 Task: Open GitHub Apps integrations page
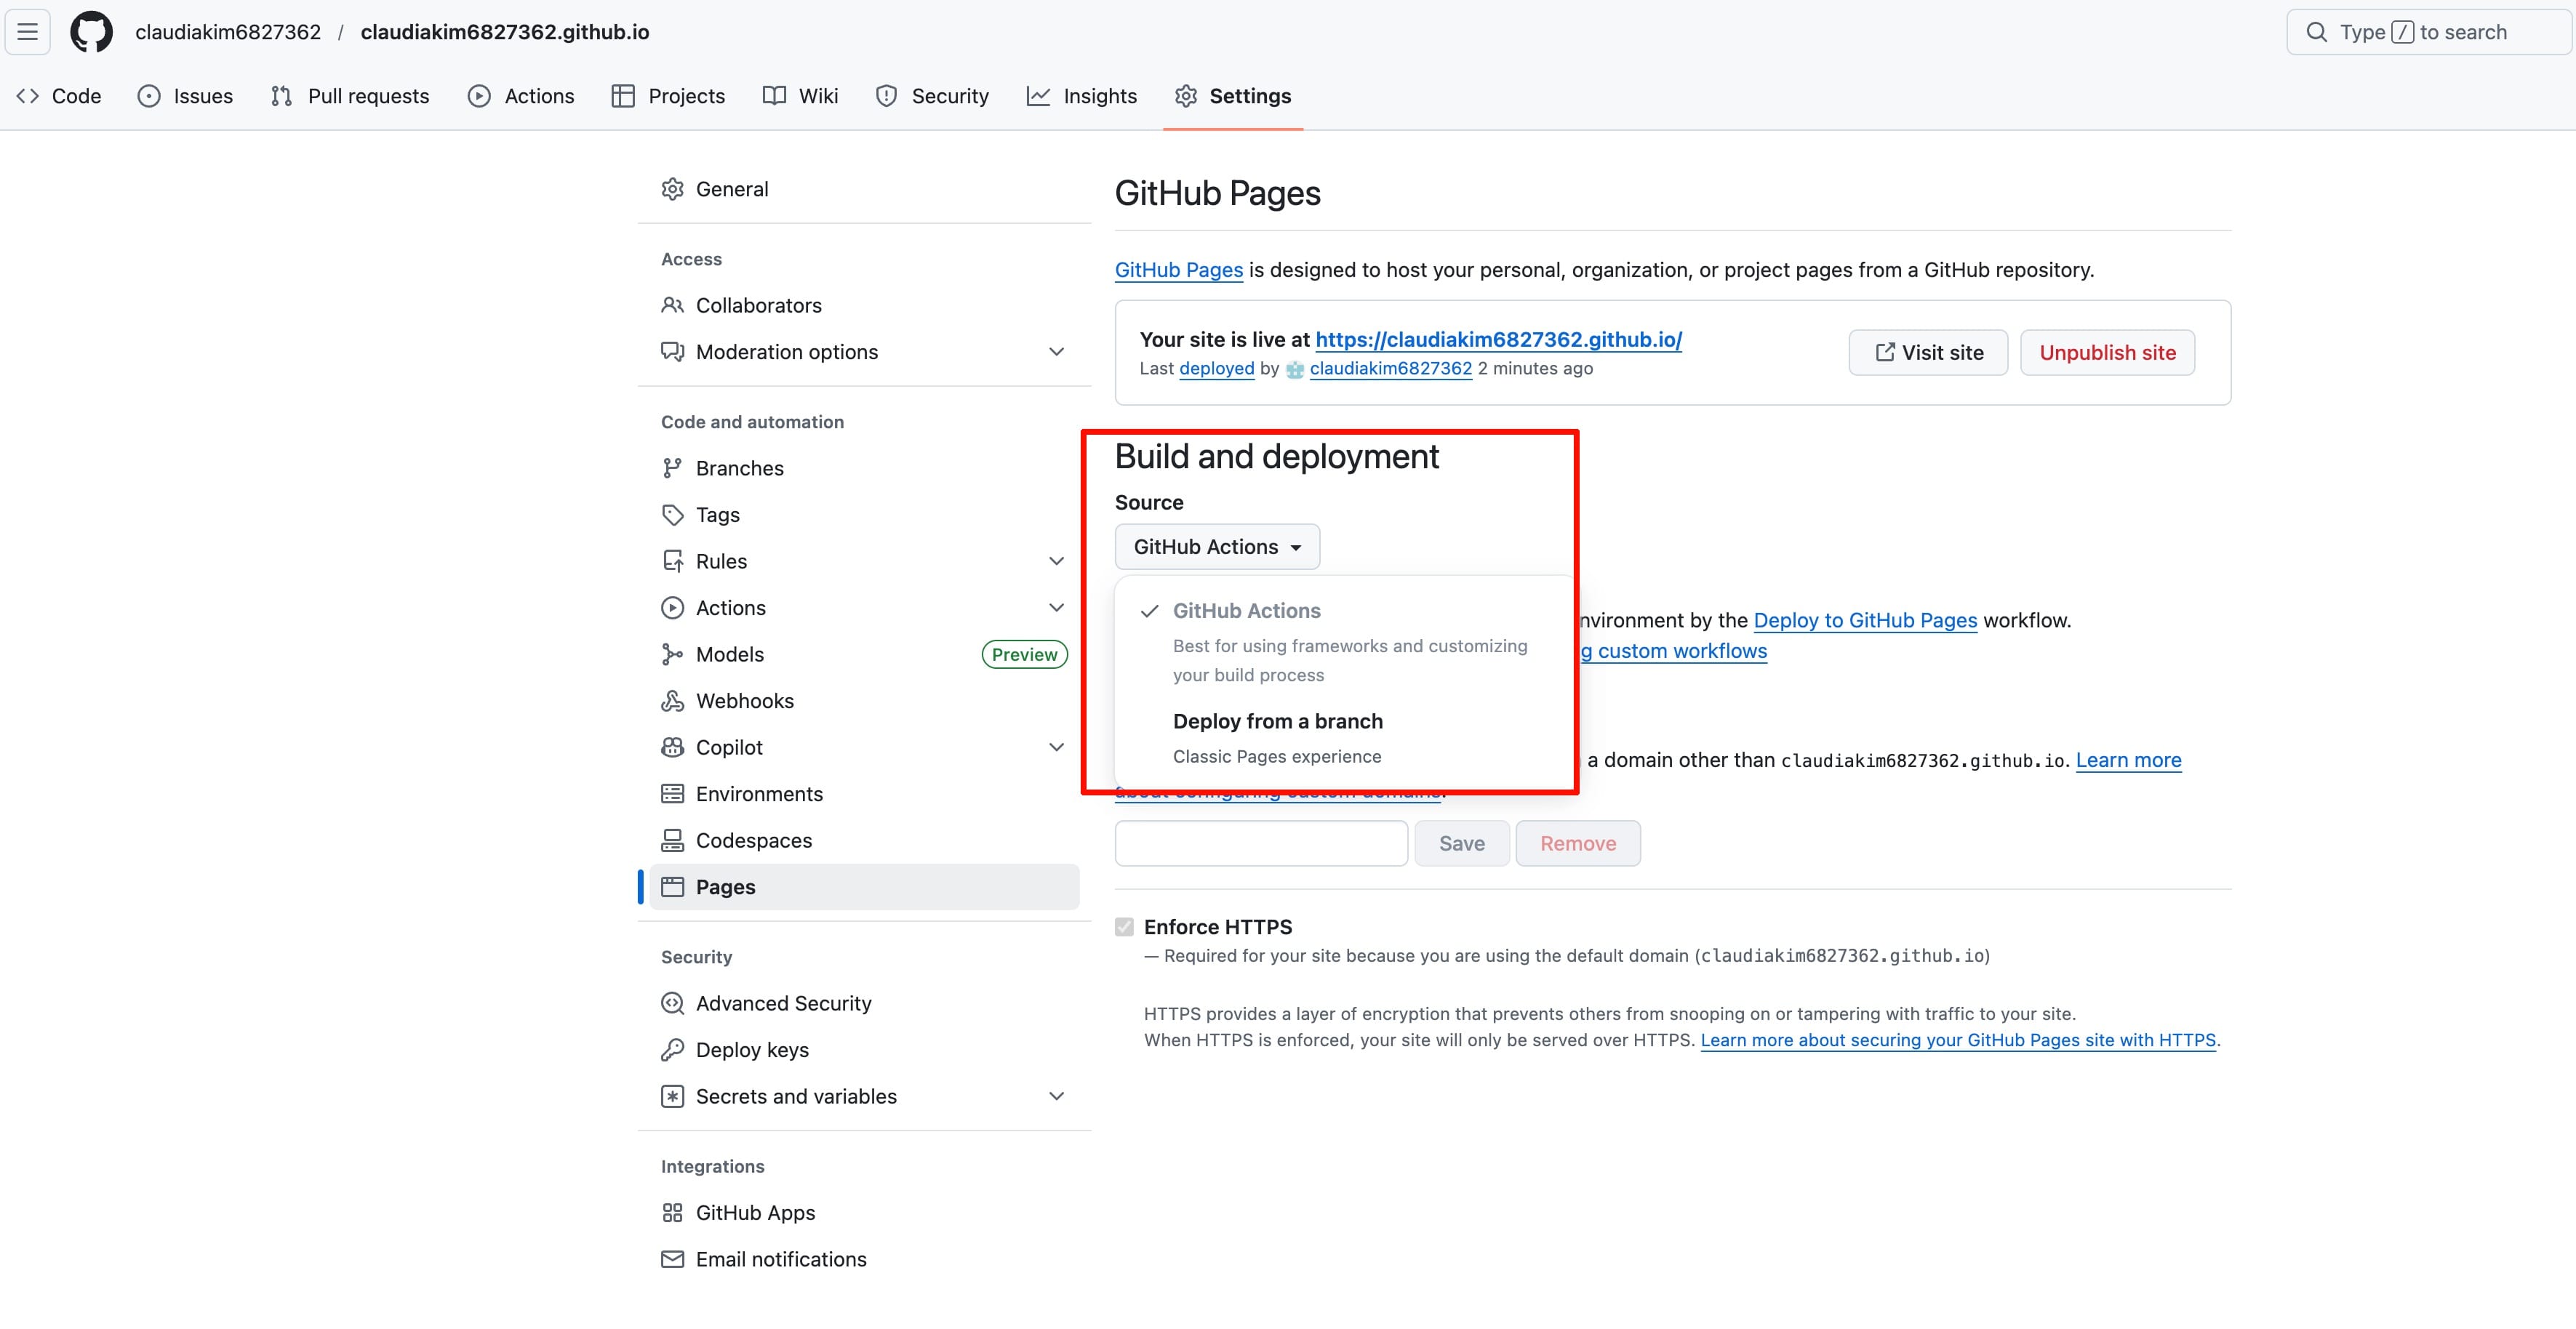point(755,1213)
